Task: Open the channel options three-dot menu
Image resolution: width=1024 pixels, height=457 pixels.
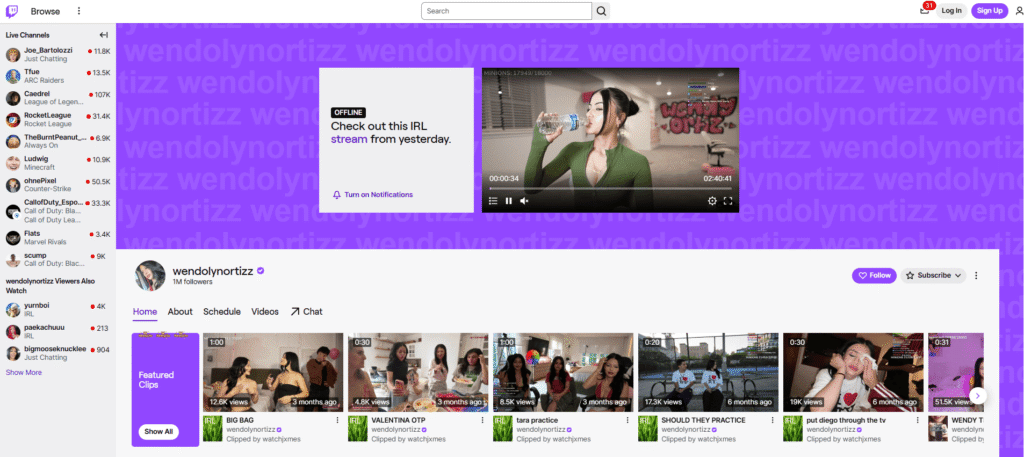Action: tap(976, 276)
